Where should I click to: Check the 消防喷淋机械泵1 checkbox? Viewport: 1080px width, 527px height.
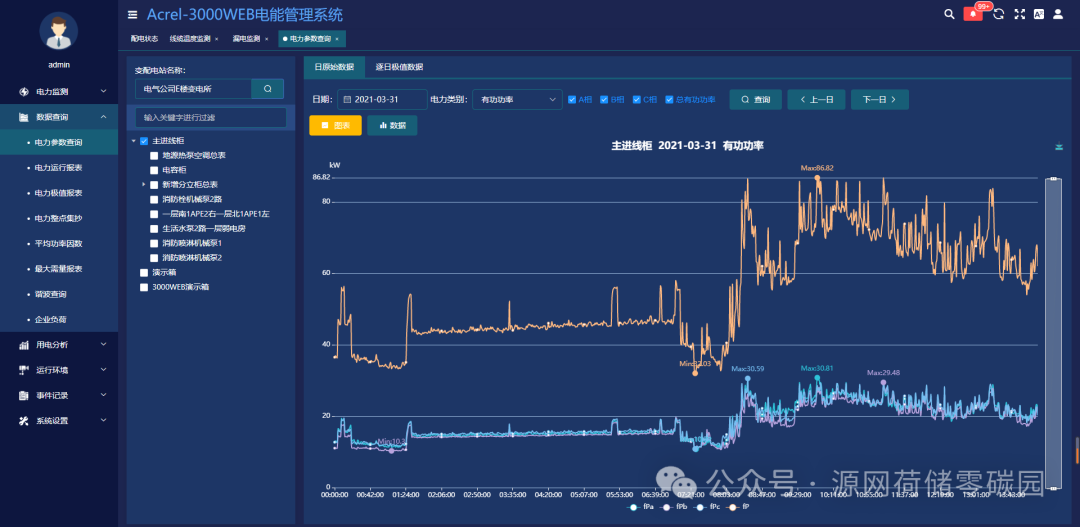point(154,243)
